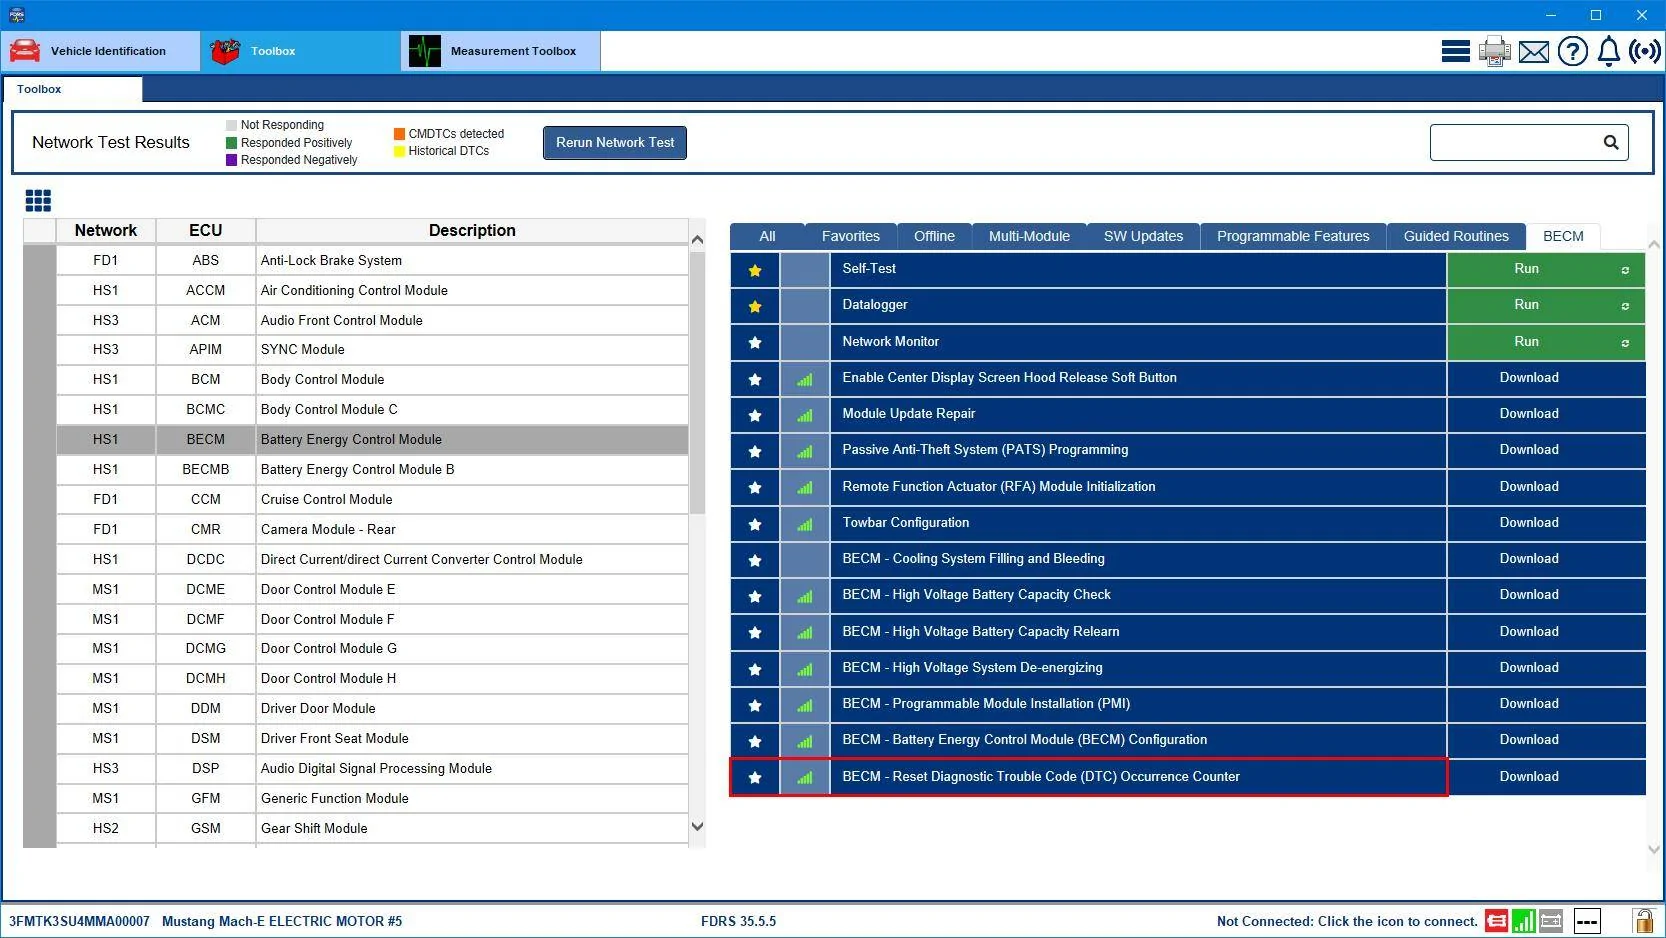
Task: Unfavorite Datalogger using its star
Action: (x=755, y=306)
